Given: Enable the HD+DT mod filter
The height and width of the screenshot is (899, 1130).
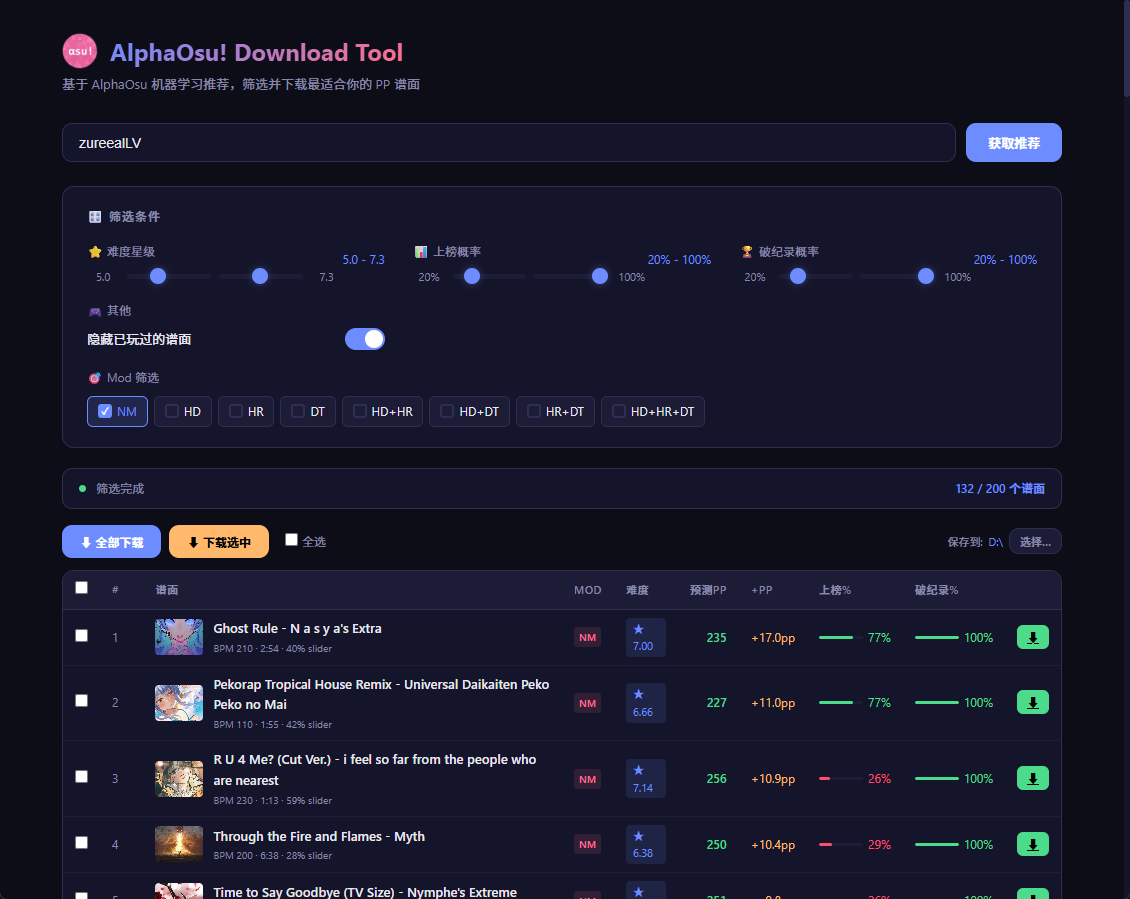Looking at the screenshot, I should pos(469,412).
